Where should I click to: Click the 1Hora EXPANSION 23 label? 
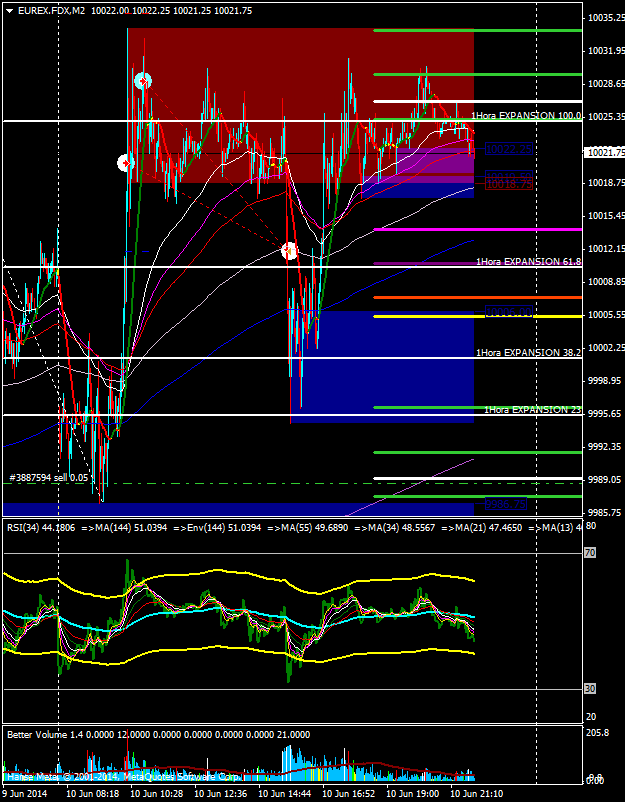click(532, 409)
